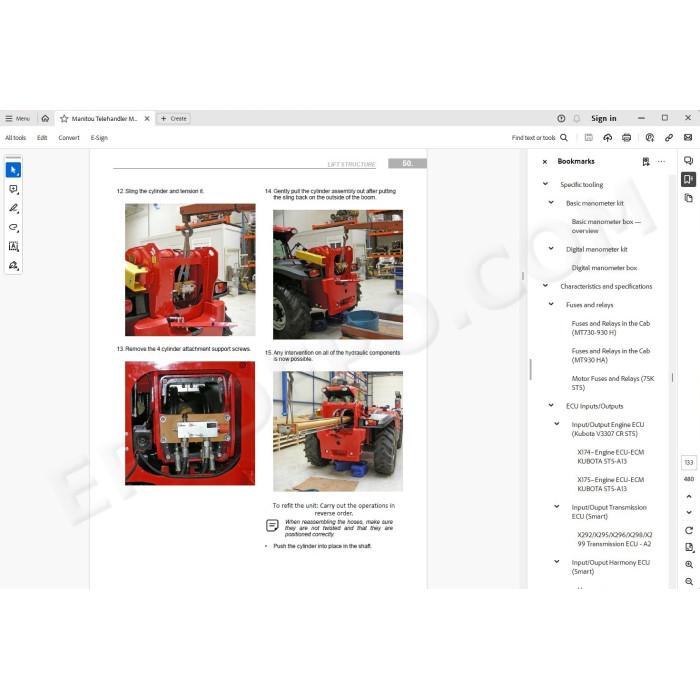
Task: Collapse Input/Ouput Transmission ECU bookmark
Action: tap(557, 507)
